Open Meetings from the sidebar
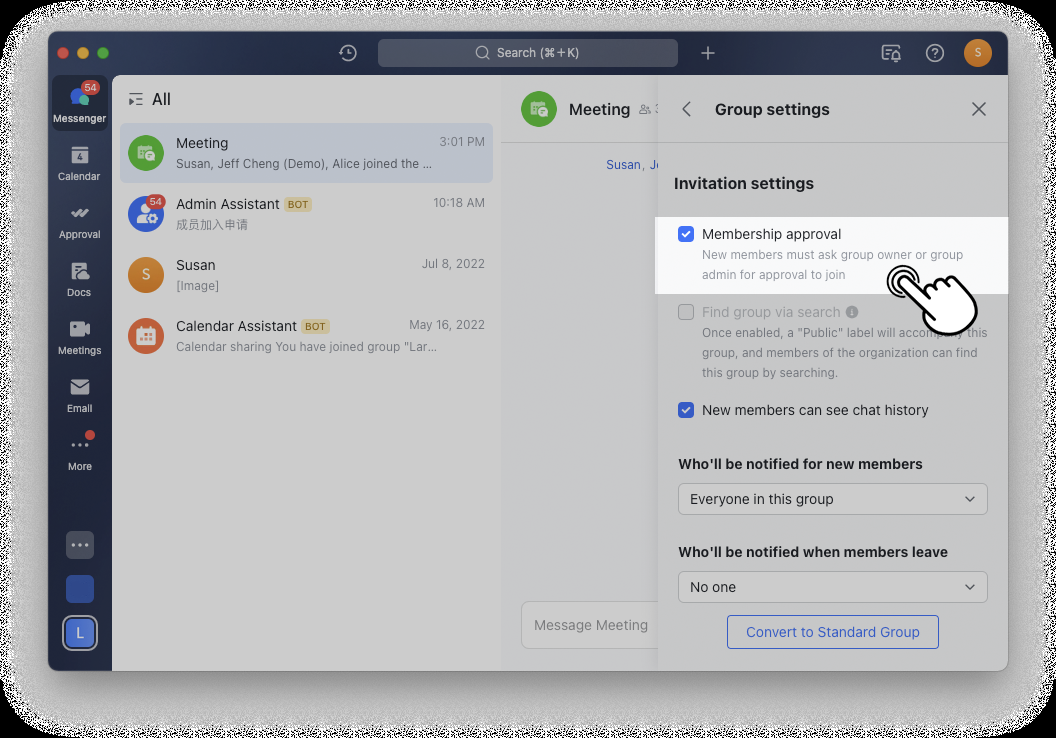The image size is (1056, 738). pyautogui.click(x=79, y=337)
